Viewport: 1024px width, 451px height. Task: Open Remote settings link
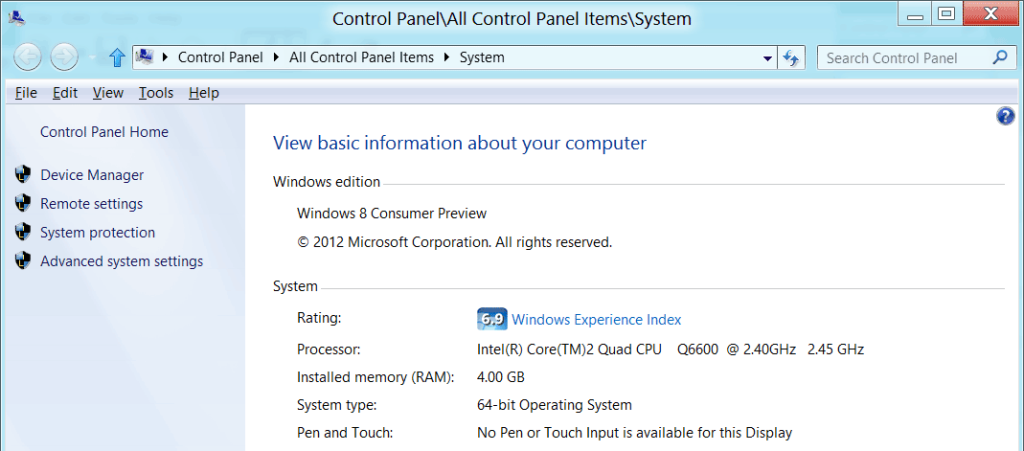pyautogui.click(x=91, y=204)
